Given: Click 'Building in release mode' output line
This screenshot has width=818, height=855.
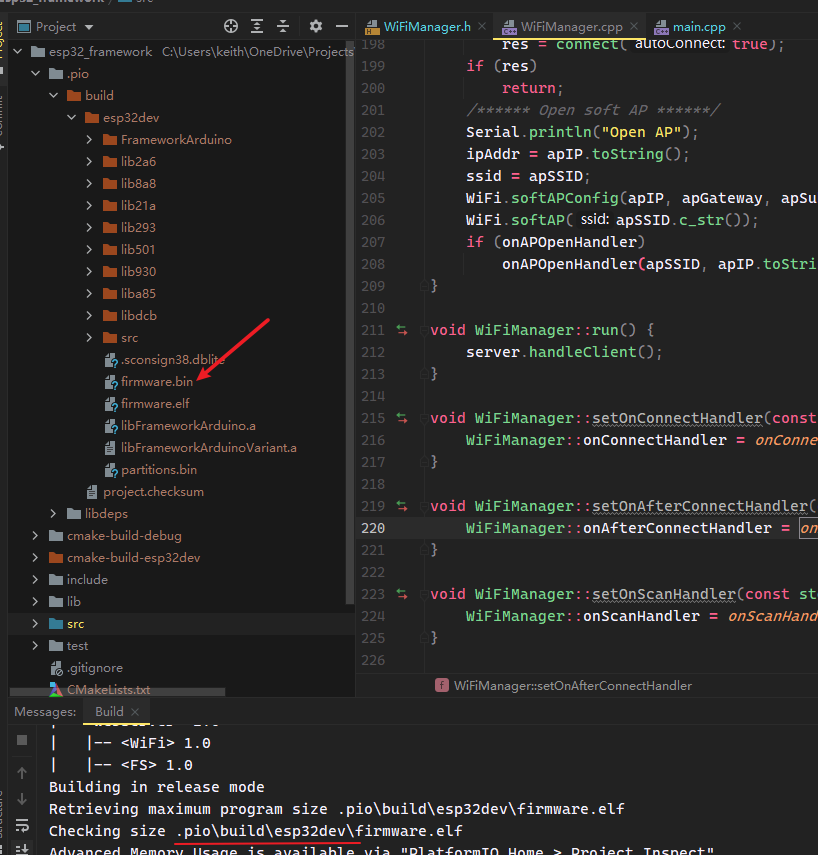Looking at the screenshot, I should coord(157,787).
